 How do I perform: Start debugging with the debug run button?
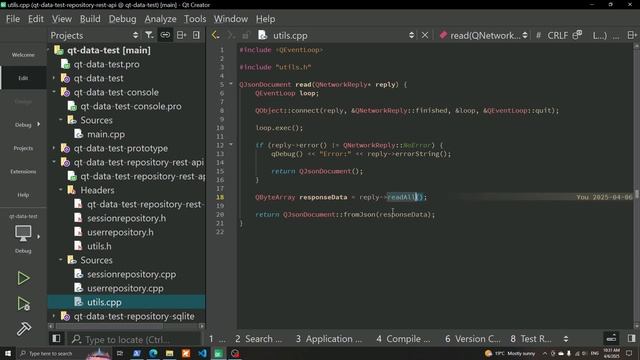coord(23,304)
